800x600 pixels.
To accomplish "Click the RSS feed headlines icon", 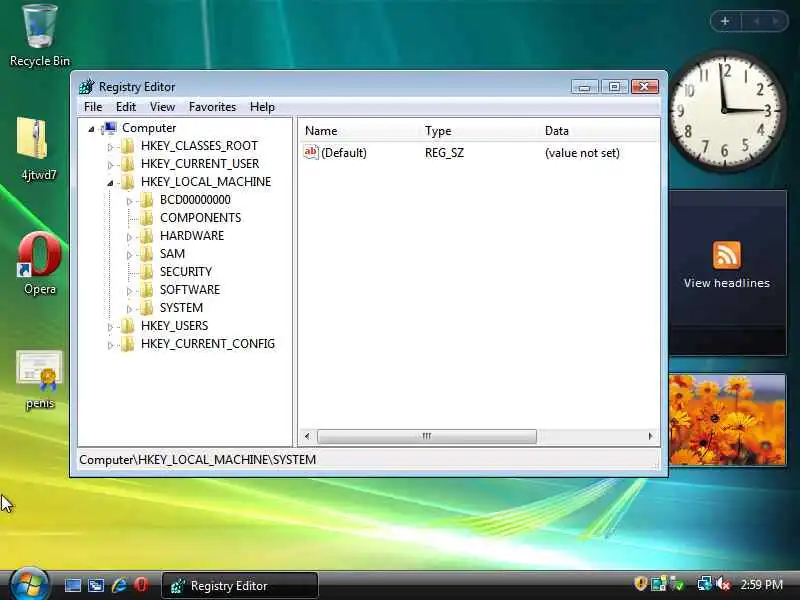I will [727, 255].
